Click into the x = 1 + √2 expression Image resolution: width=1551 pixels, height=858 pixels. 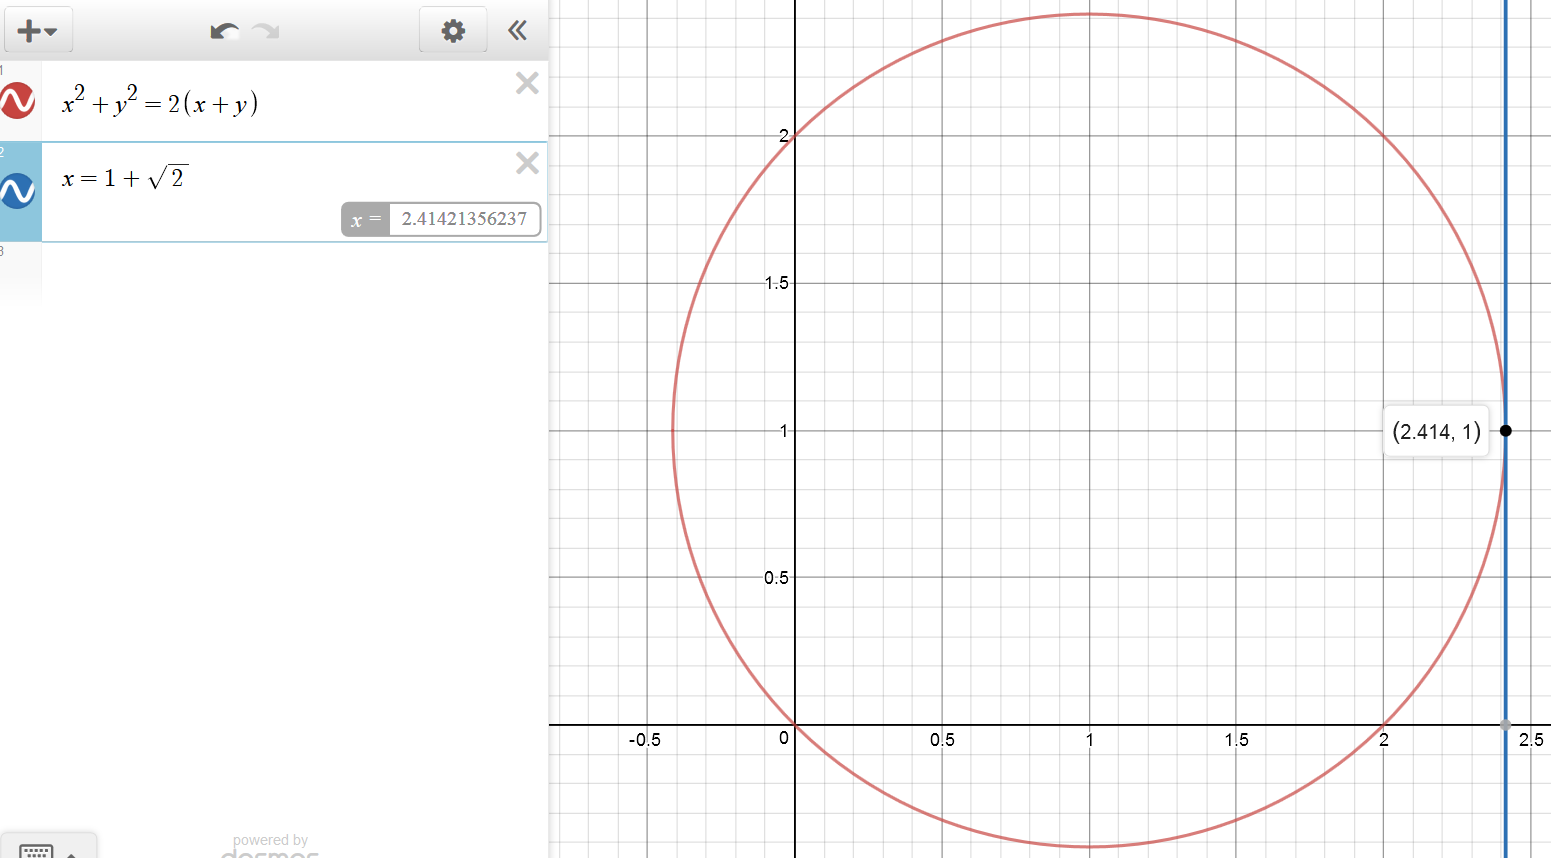click(x=125, y=179)
